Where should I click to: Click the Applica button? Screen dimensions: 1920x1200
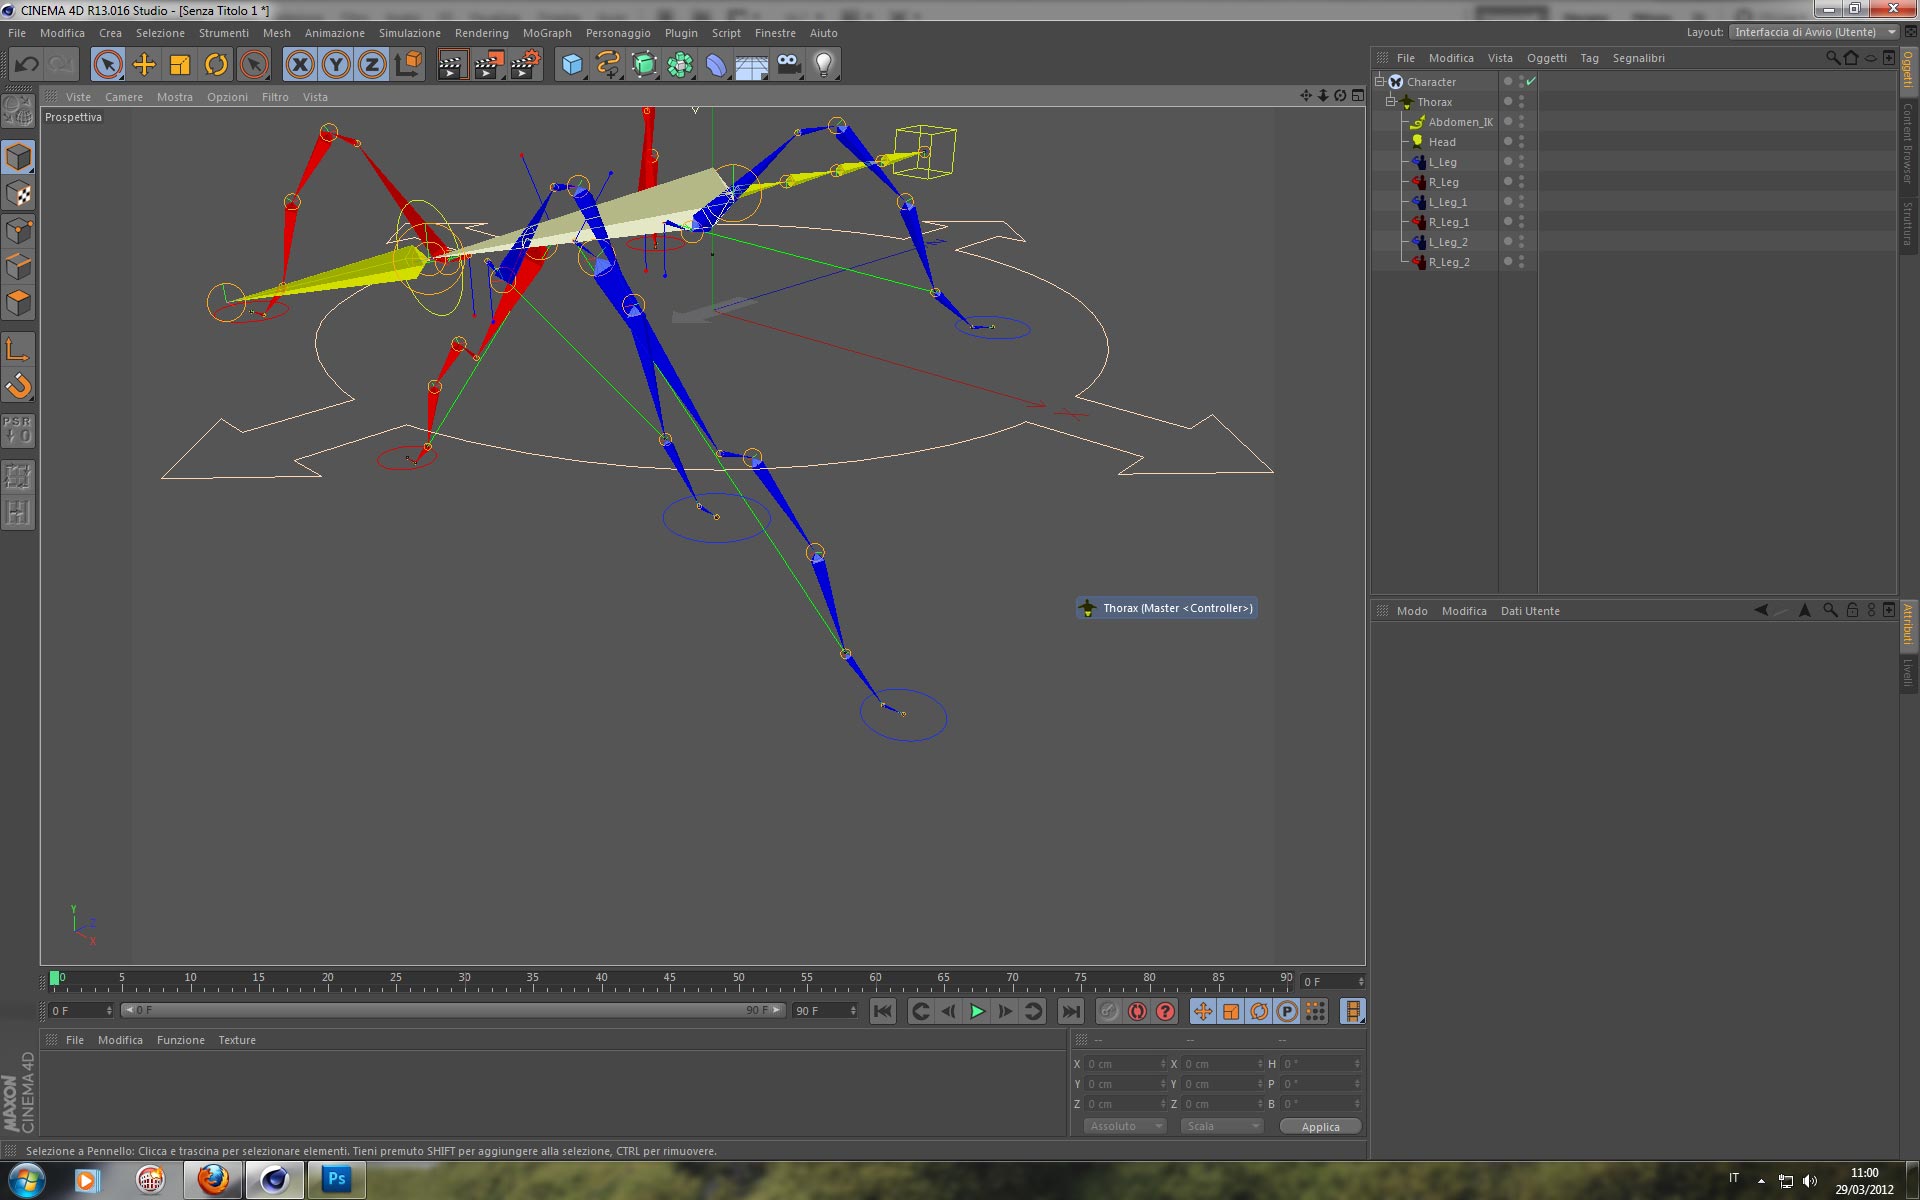tap(1320, 1126)
